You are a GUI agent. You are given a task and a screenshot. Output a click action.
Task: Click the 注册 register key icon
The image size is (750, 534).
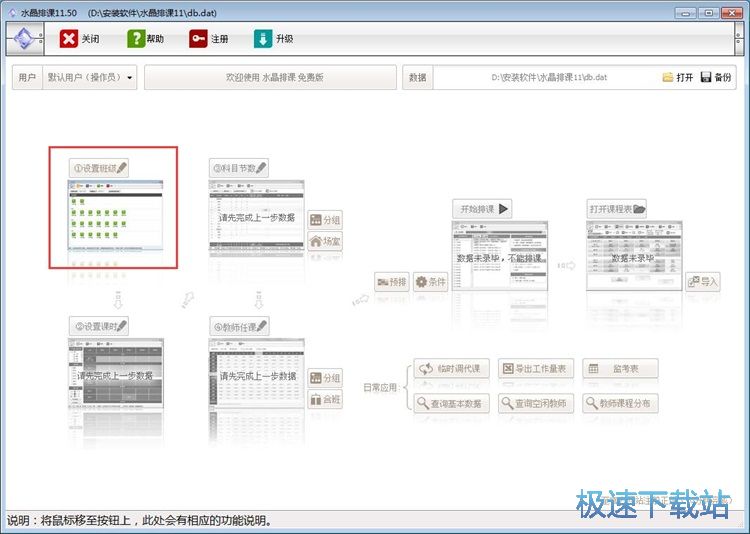198,39
